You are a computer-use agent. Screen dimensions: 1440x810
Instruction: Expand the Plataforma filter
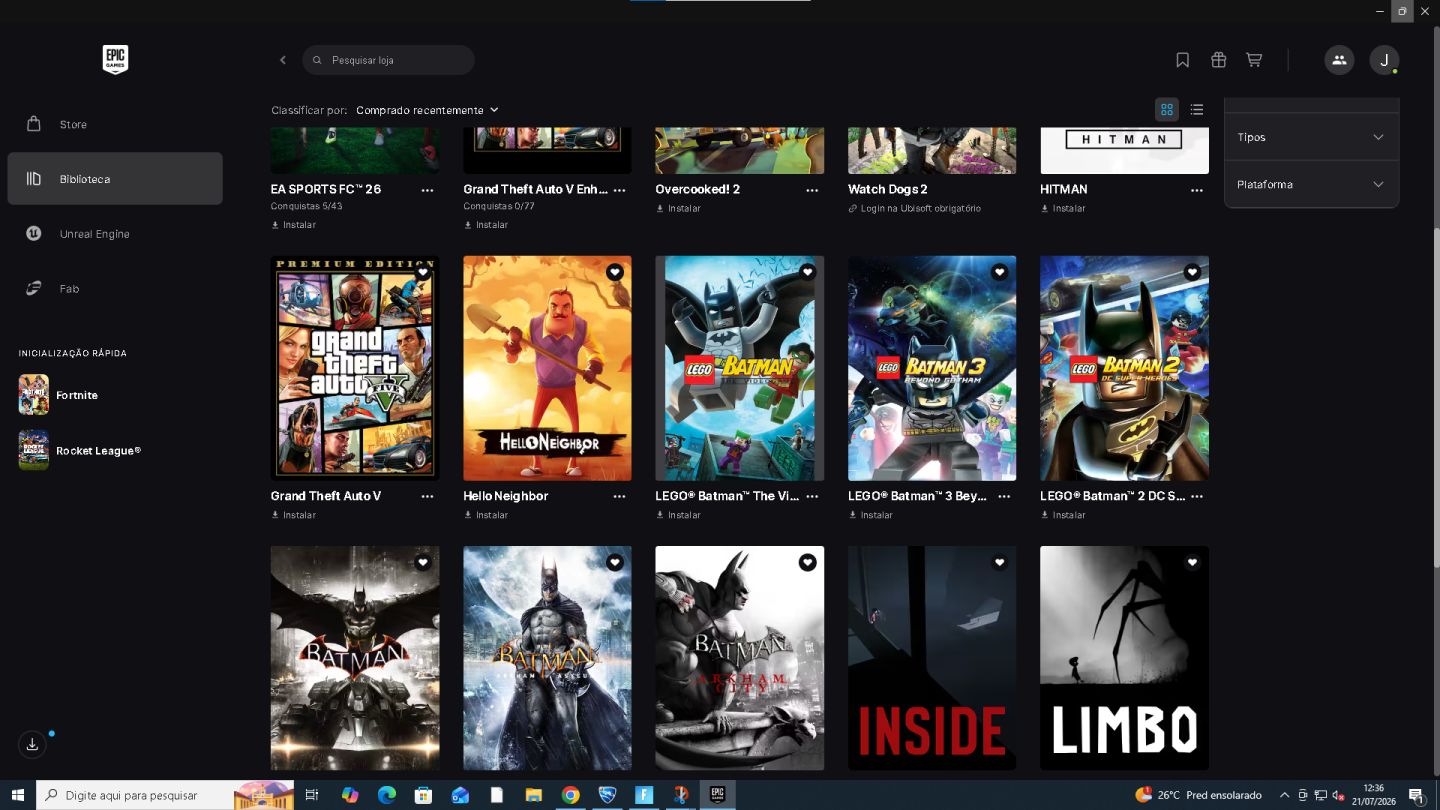[1311, 184]
